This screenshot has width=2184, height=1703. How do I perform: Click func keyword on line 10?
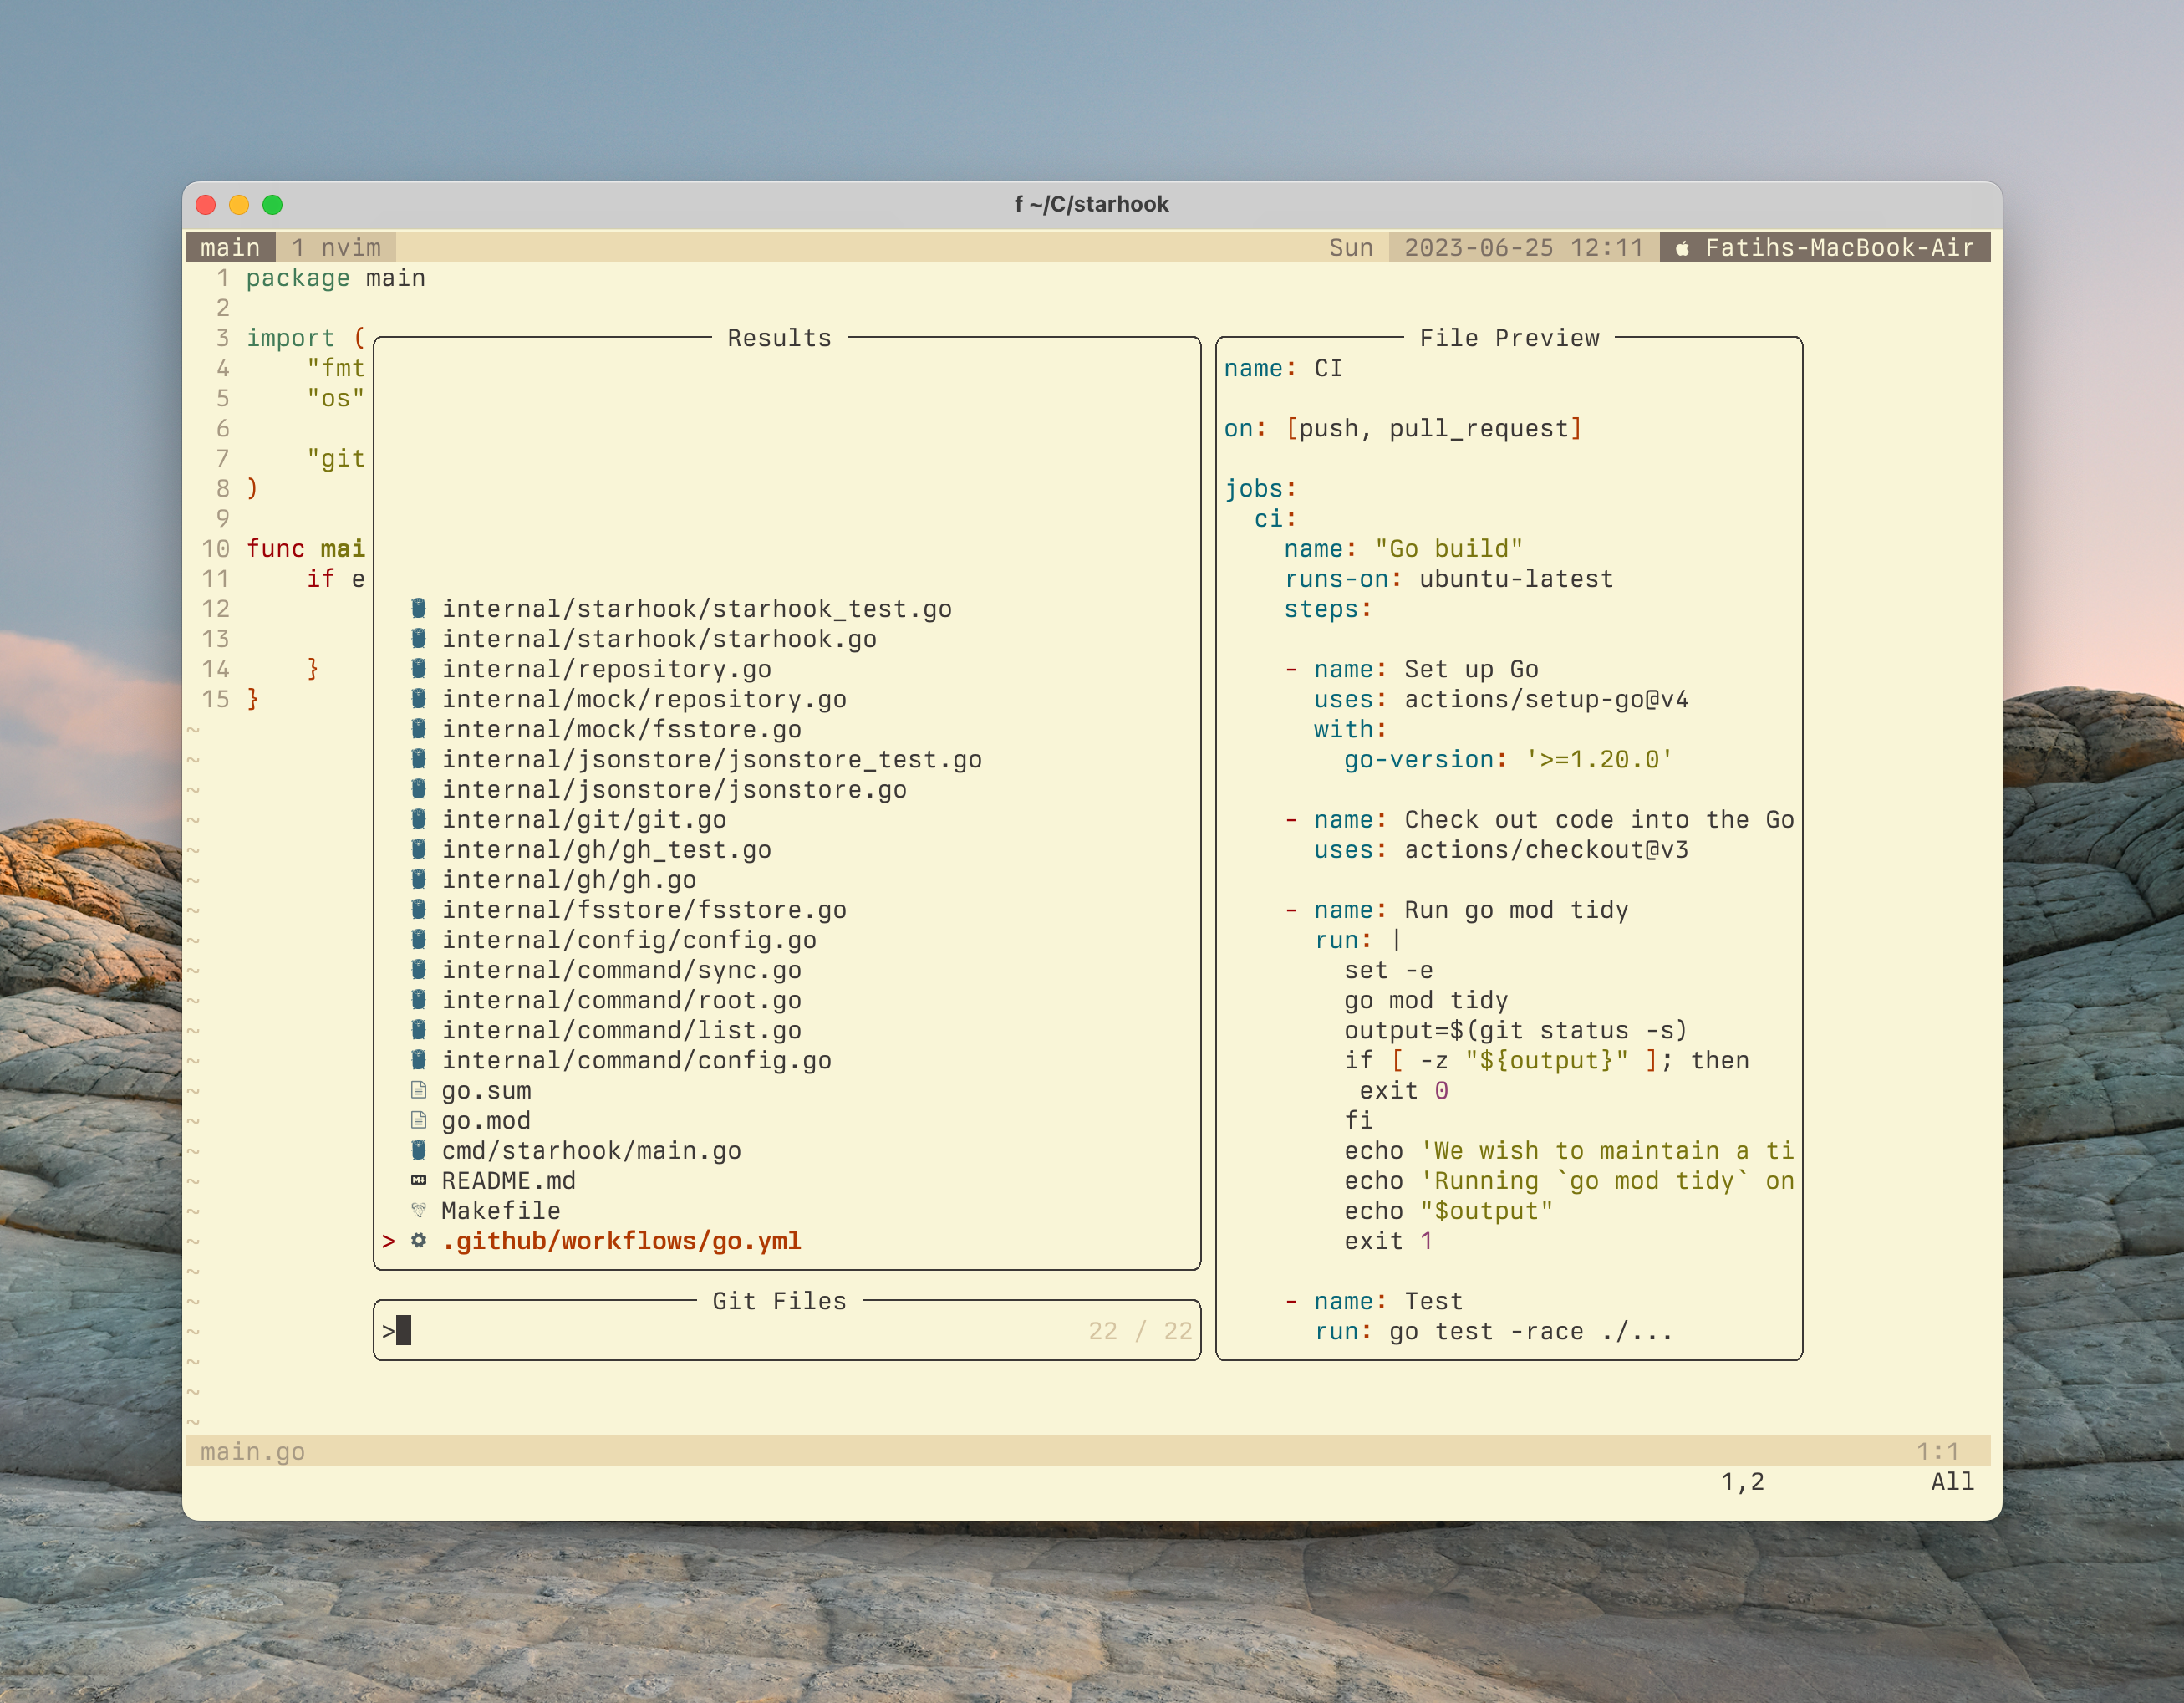point(275,548)
